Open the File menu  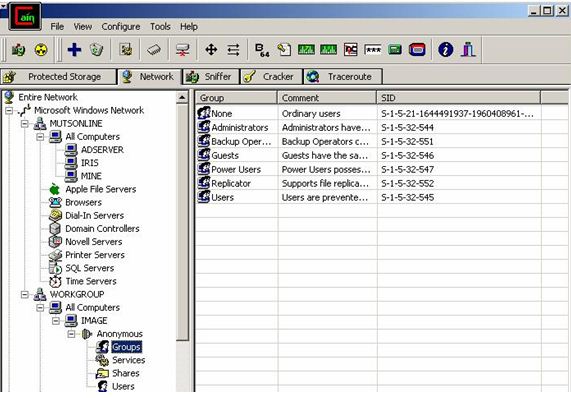point(57,27)
